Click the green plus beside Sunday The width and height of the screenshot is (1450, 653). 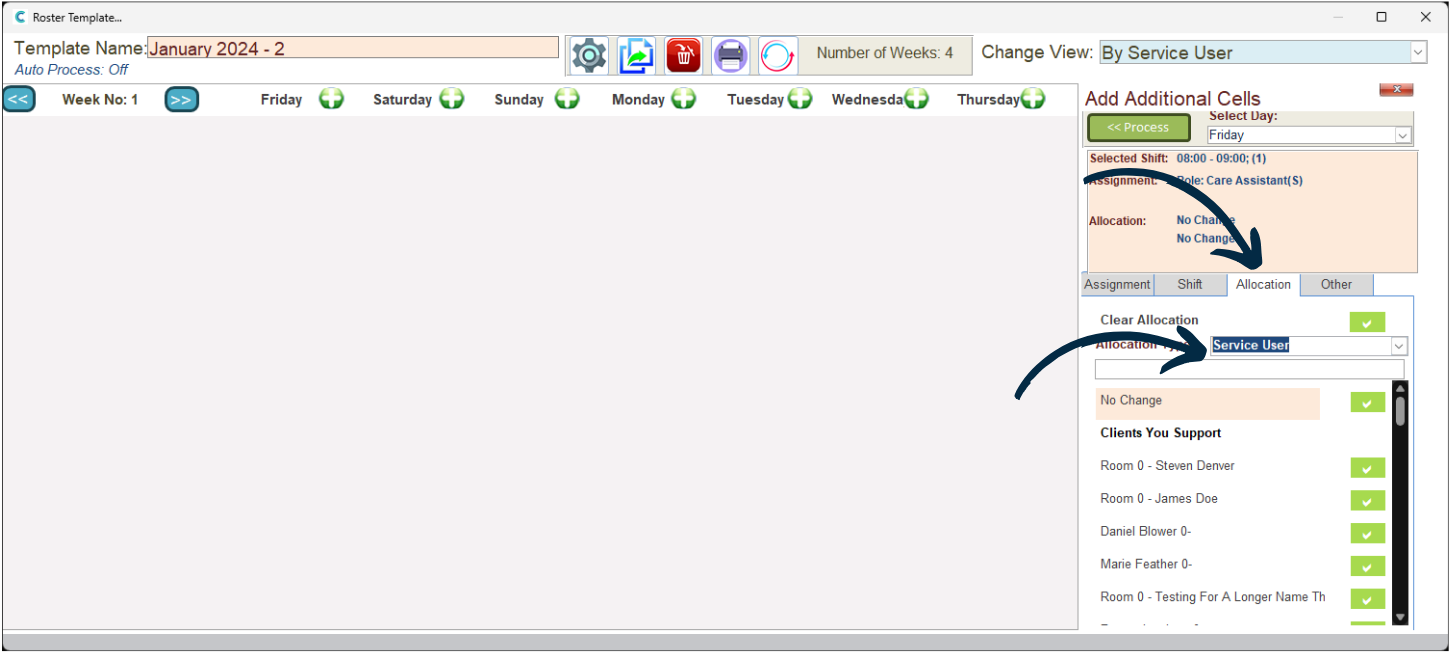coord(567,99)
